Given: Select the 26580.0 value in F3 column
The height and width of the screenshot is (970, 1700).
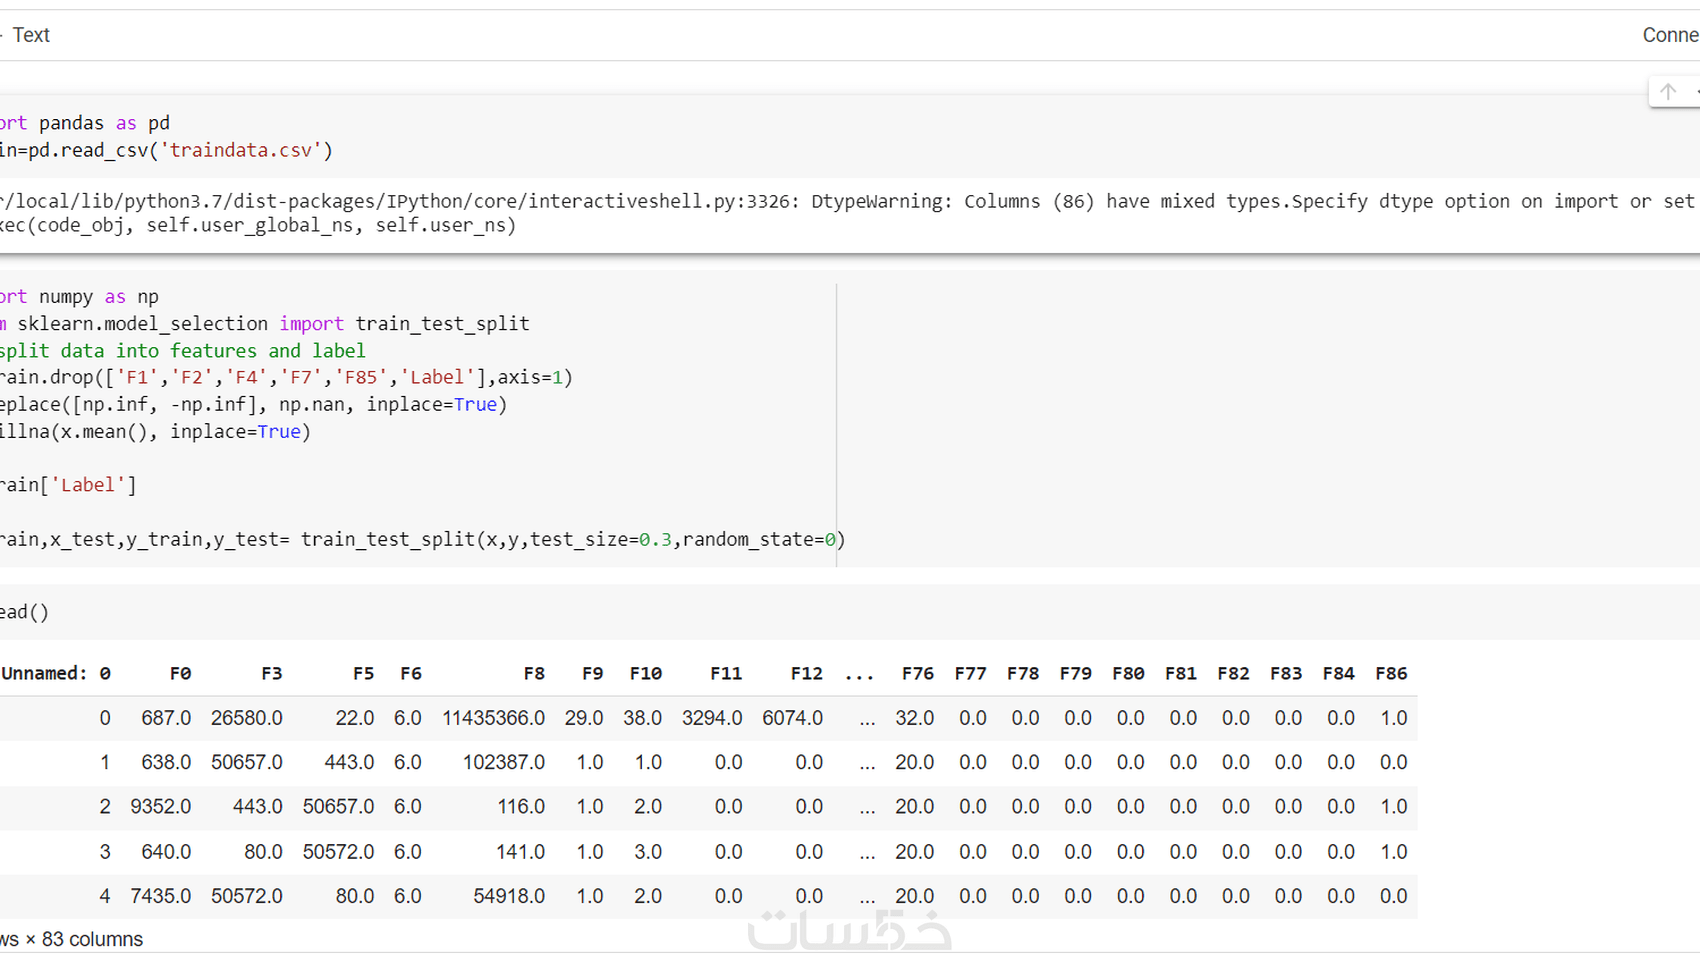Looking at the screenshot, I should coord(247,718).
